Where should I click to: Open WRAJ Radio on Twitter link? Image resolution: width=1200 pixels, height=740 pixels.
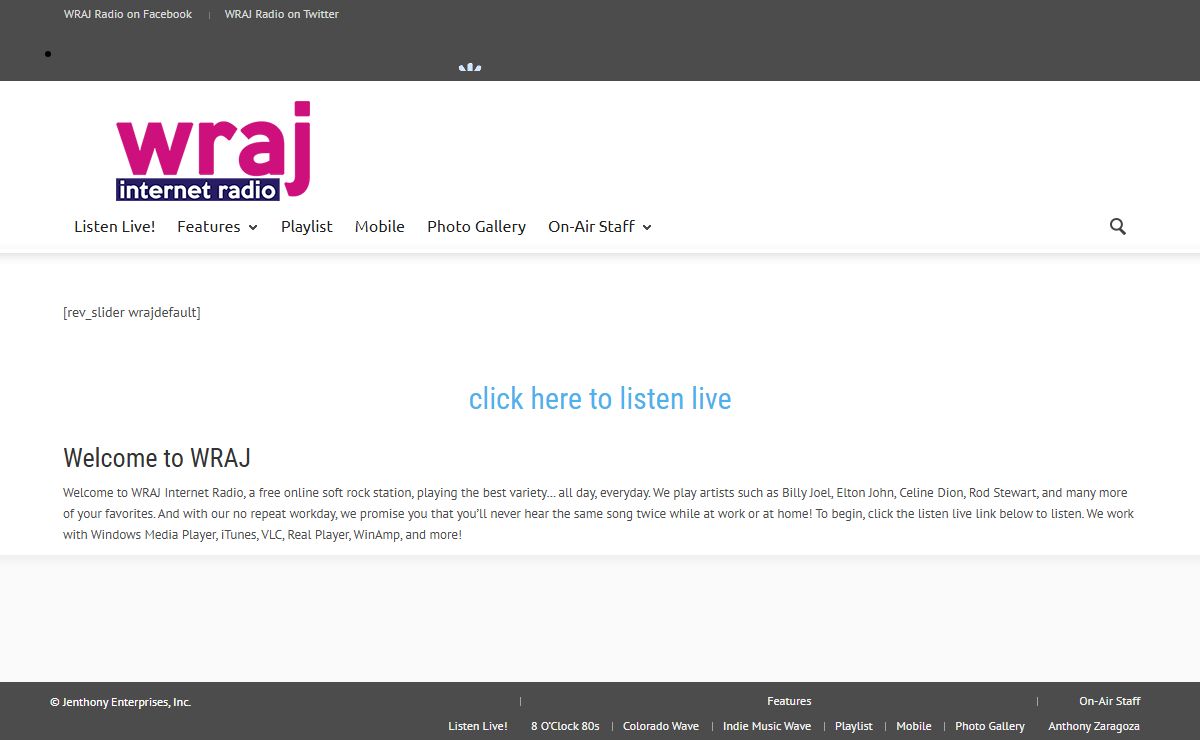[x=282, y=14]
